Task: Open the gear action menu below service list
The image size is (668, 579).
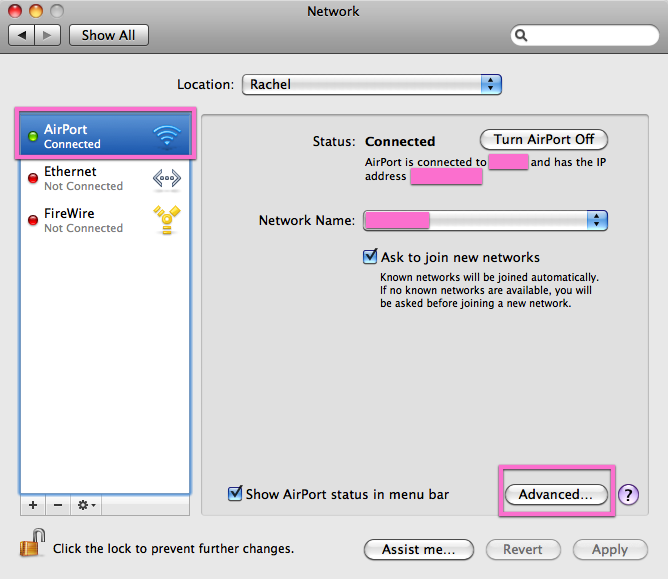Action: (87, 505)
